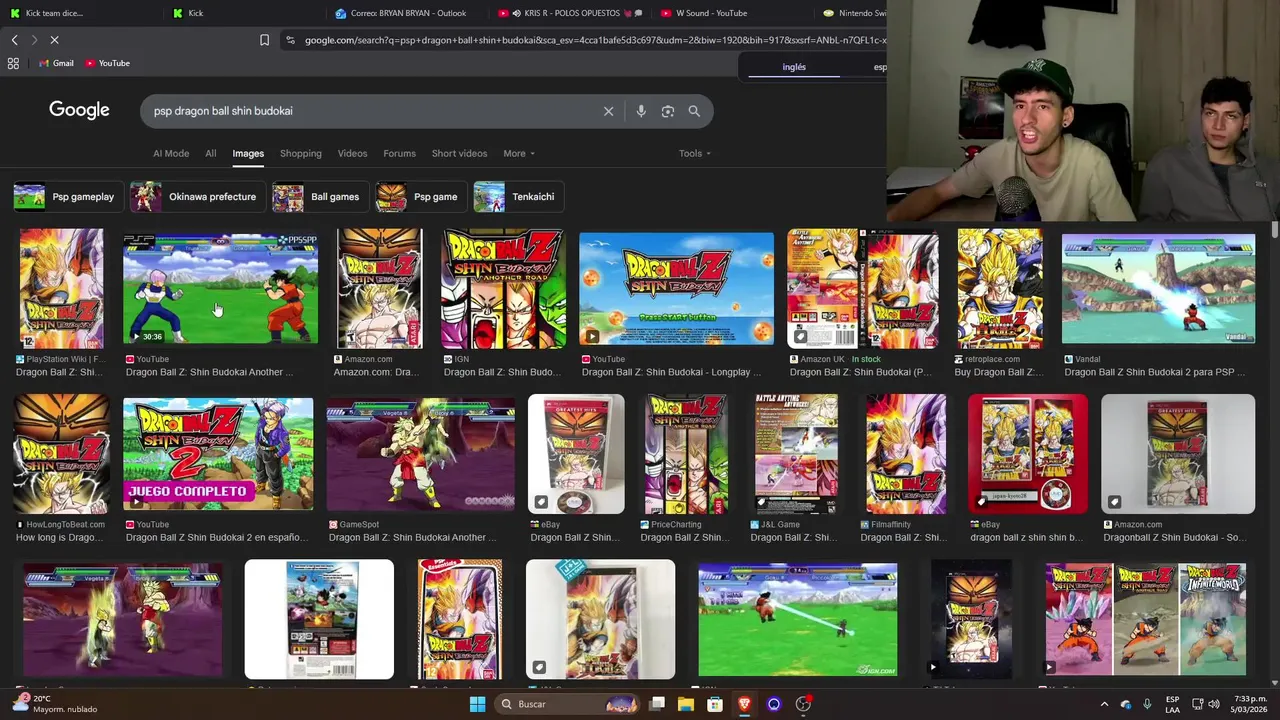
Task: Open the GameSpot Broly screenshot result
Action: tap(420, 454)
